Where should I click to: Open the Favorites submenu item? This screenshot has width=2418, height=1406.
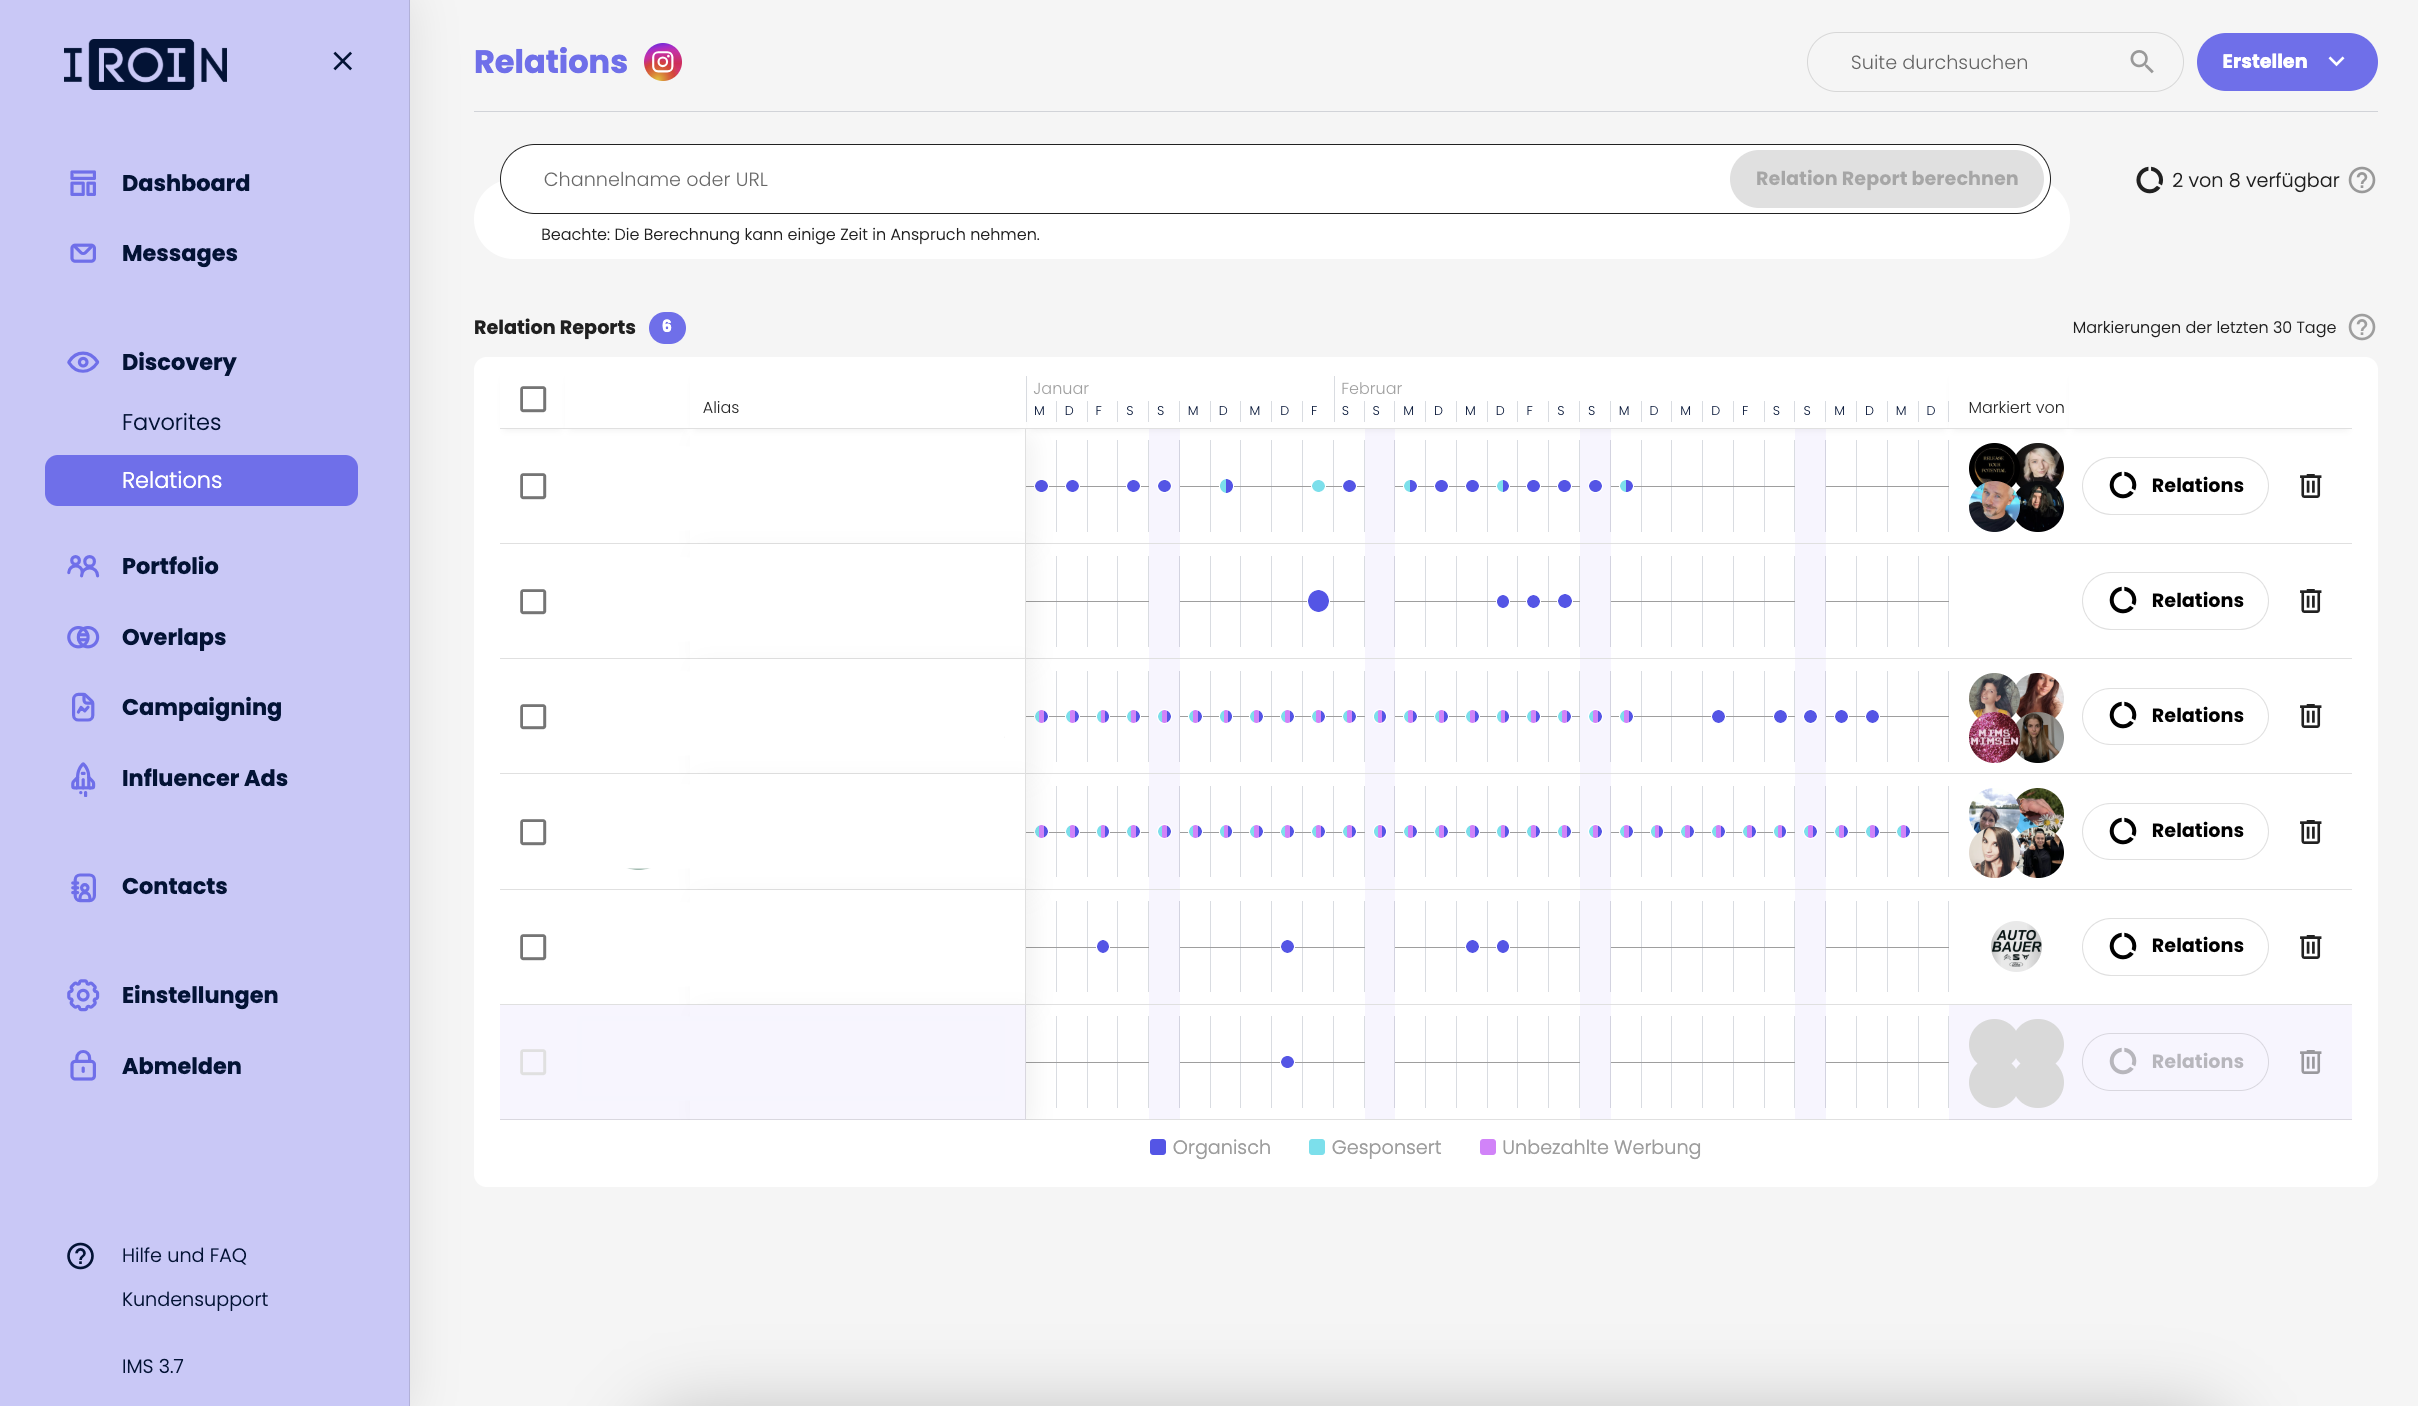171,422
